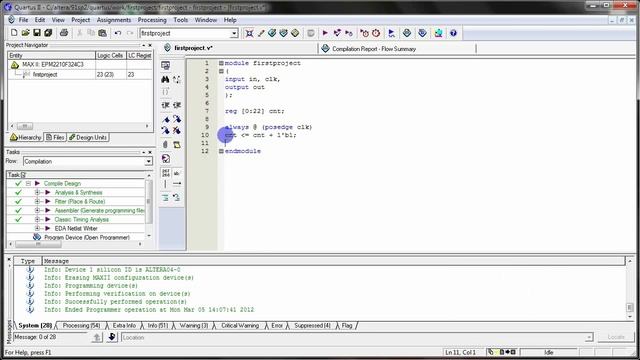
Task: Undo the last edit
Action: 118,33
